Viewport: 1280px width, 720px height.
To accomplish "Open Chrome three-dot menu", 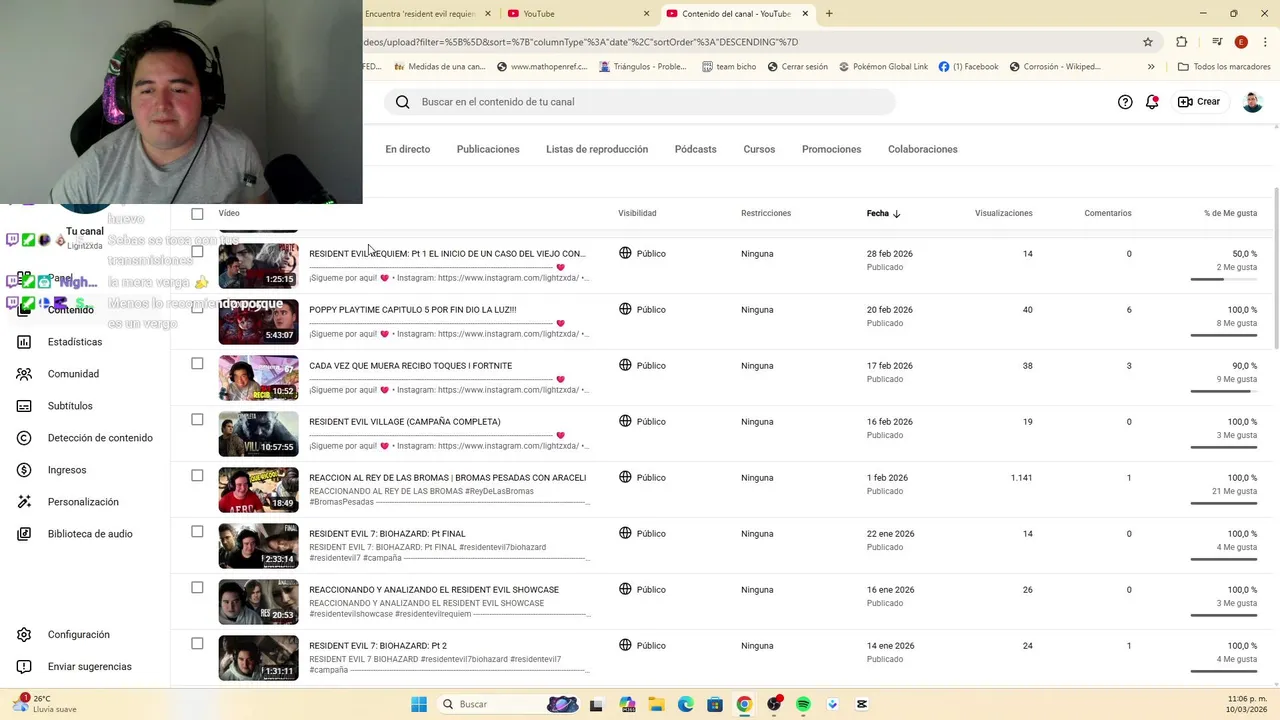I will 1263,42.
